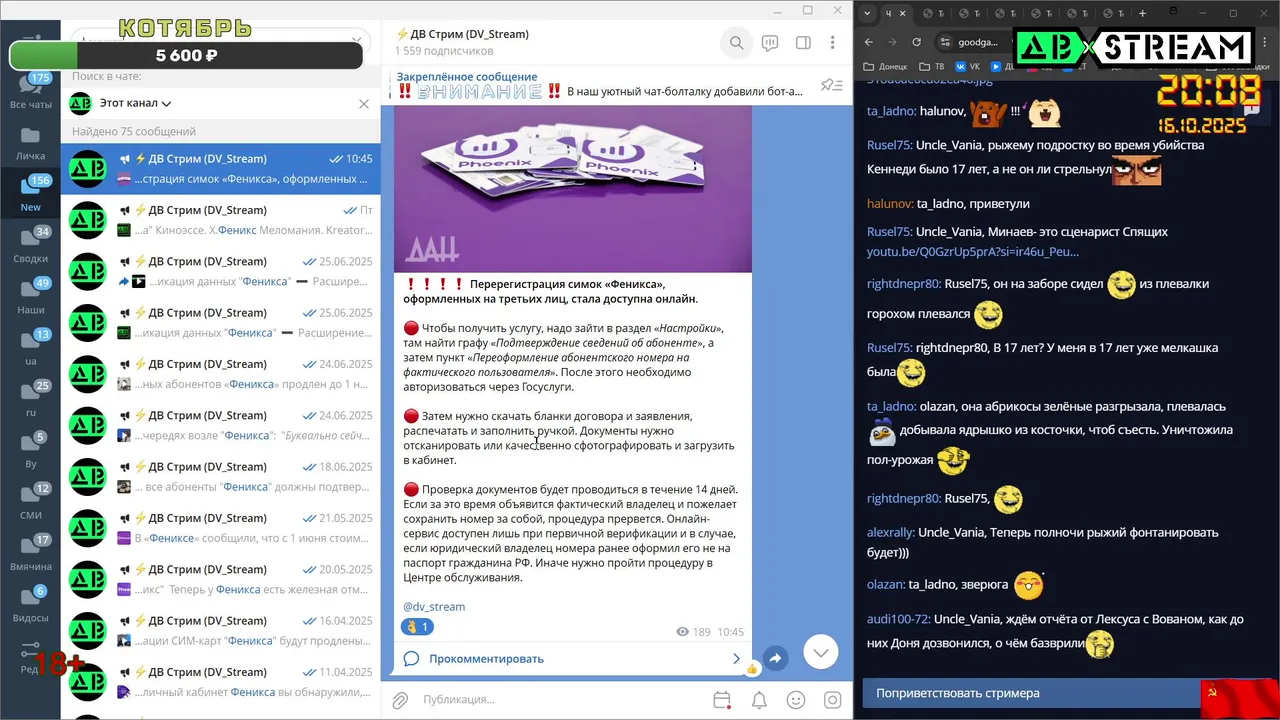Close the in-chat search panel
Viewport: 1280px width, 720px height.
[364, 103]
